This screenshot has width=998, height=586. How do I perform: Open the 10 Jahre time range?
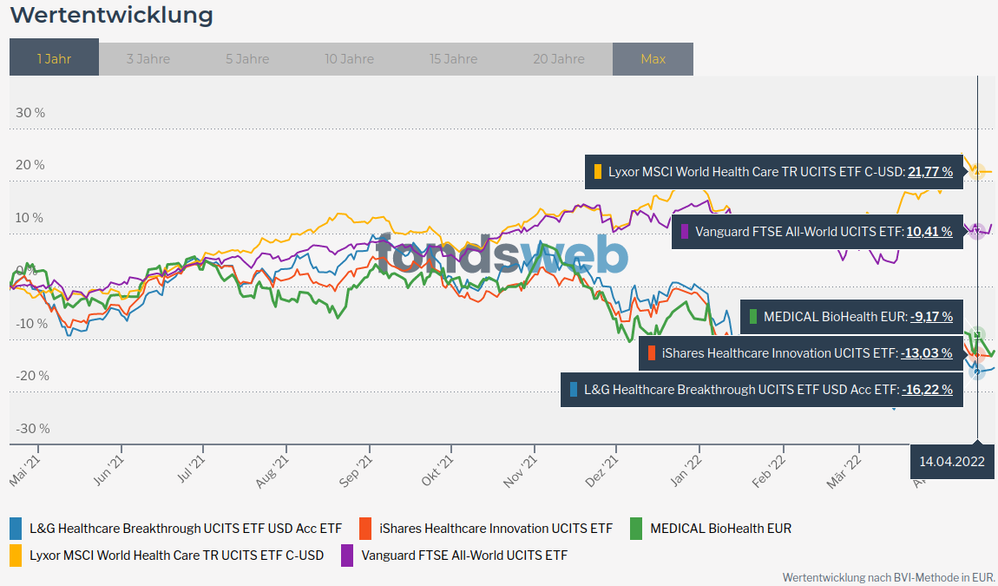(x=349, y=59)
